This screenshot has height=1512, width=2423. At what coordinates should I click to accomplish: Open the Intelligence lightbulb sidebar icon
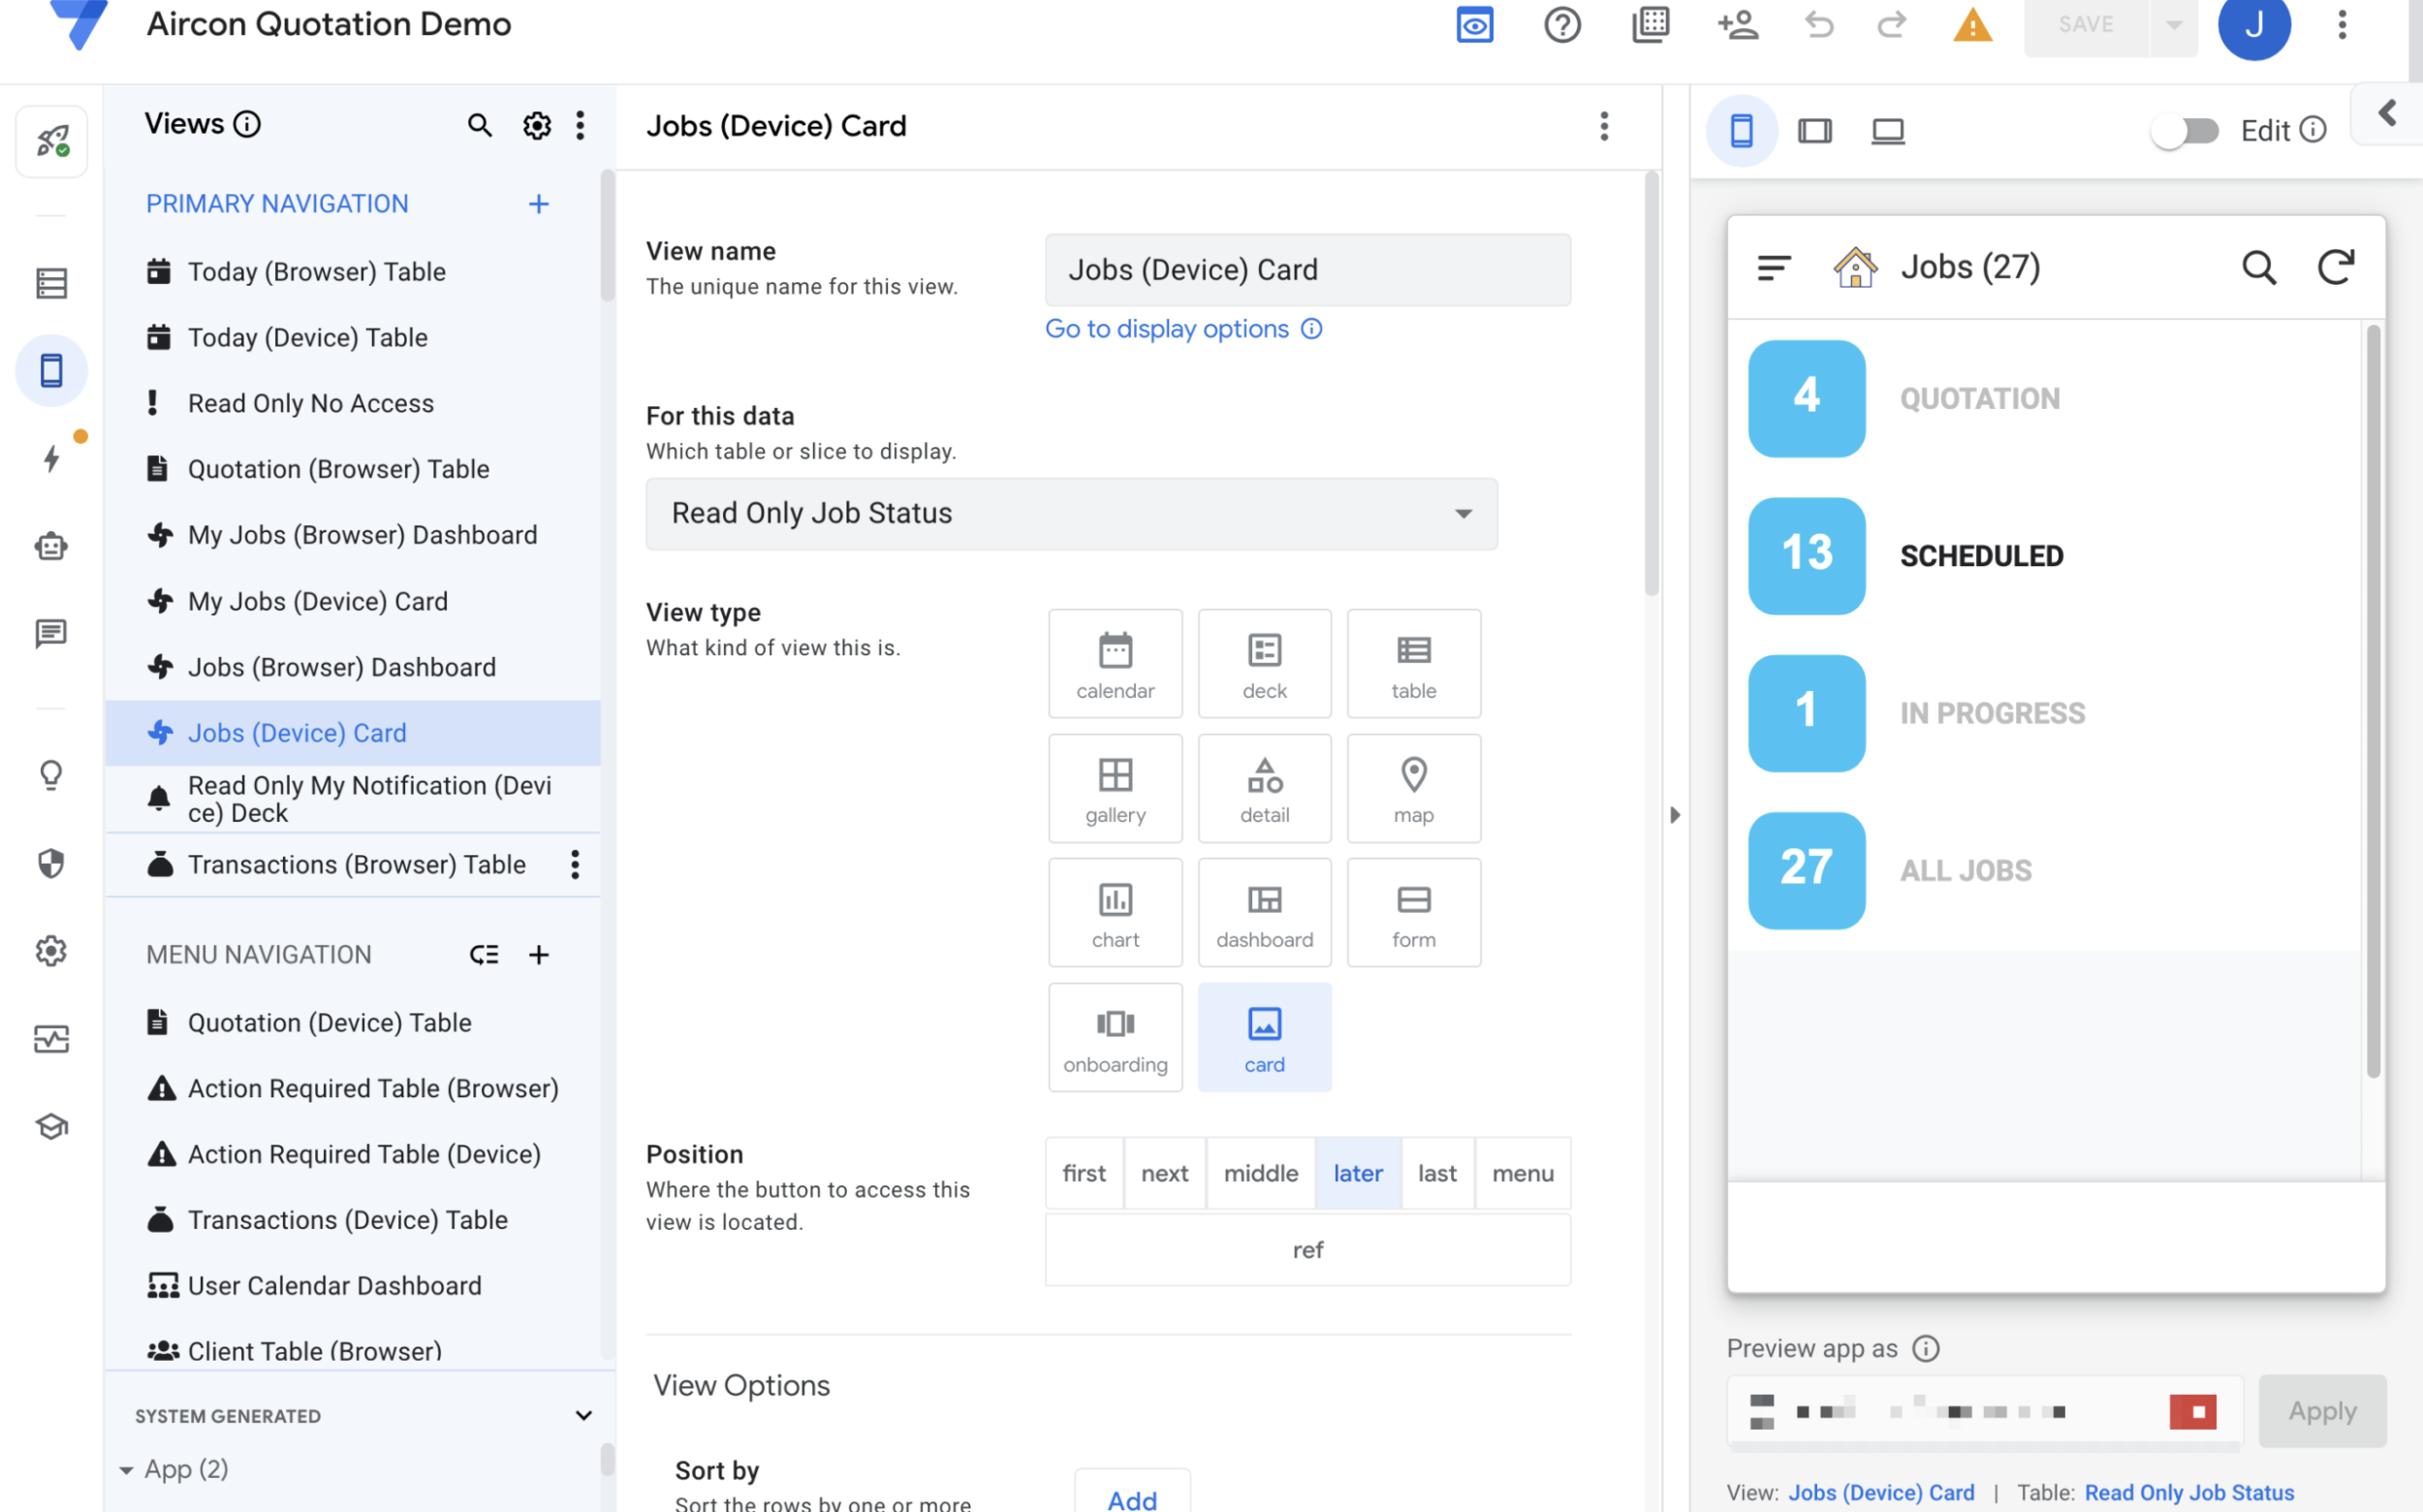click(52, 775)
